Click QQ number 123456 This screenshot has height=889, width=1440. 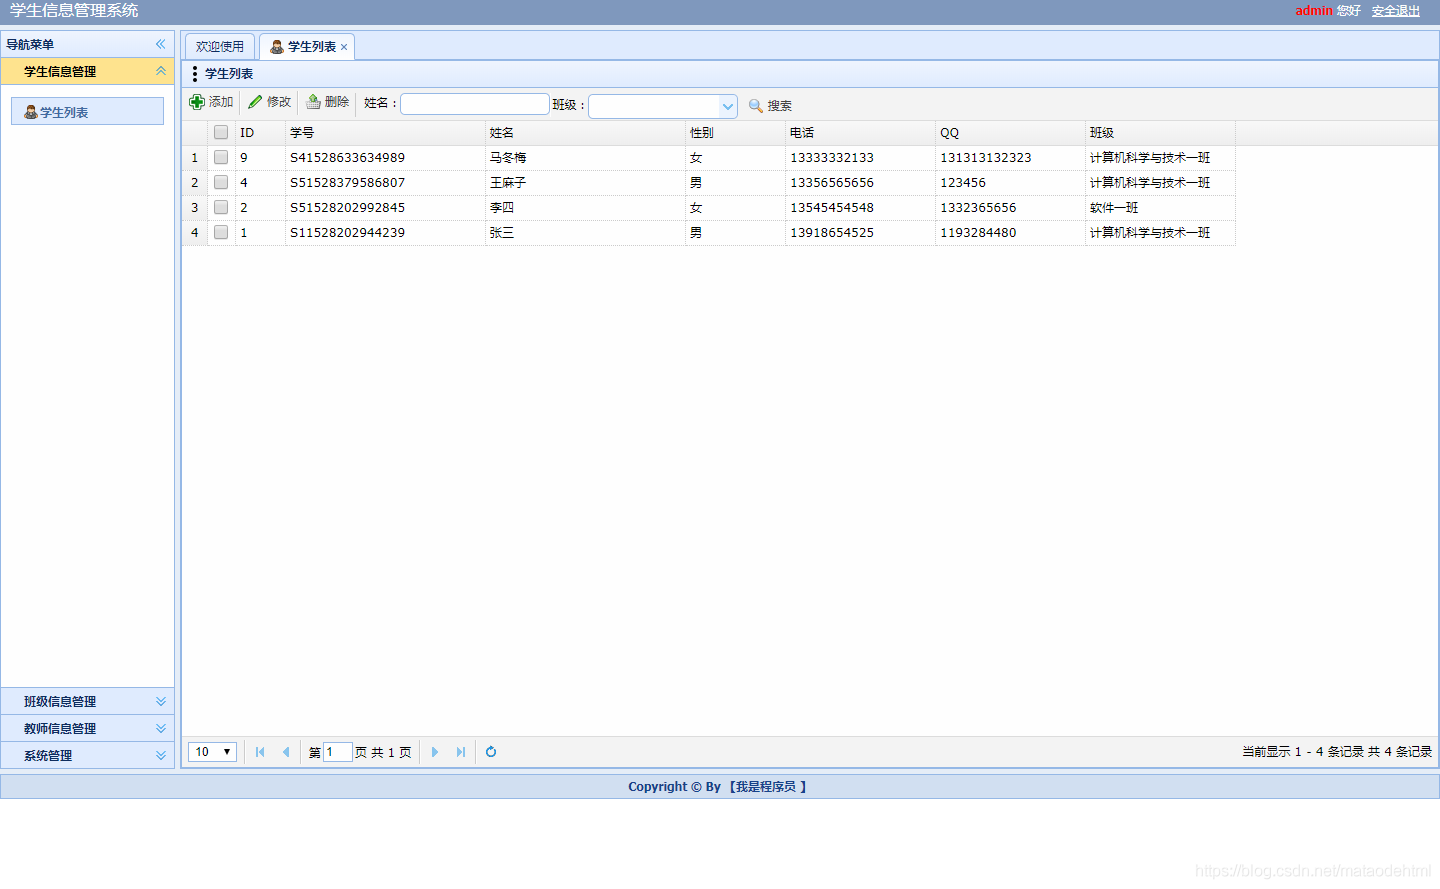click(x=963, y=182)
